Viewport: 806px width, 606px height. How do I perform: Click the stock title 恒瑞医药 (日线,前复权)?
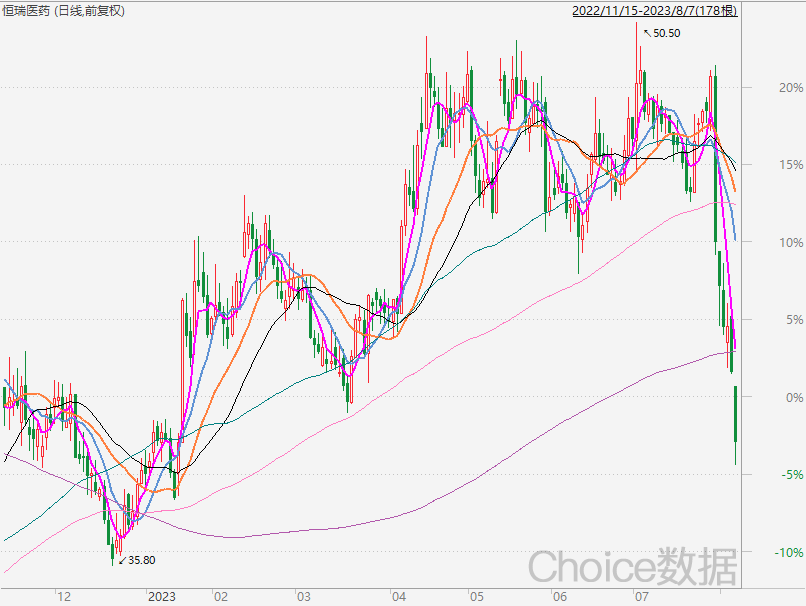[63, 10]
